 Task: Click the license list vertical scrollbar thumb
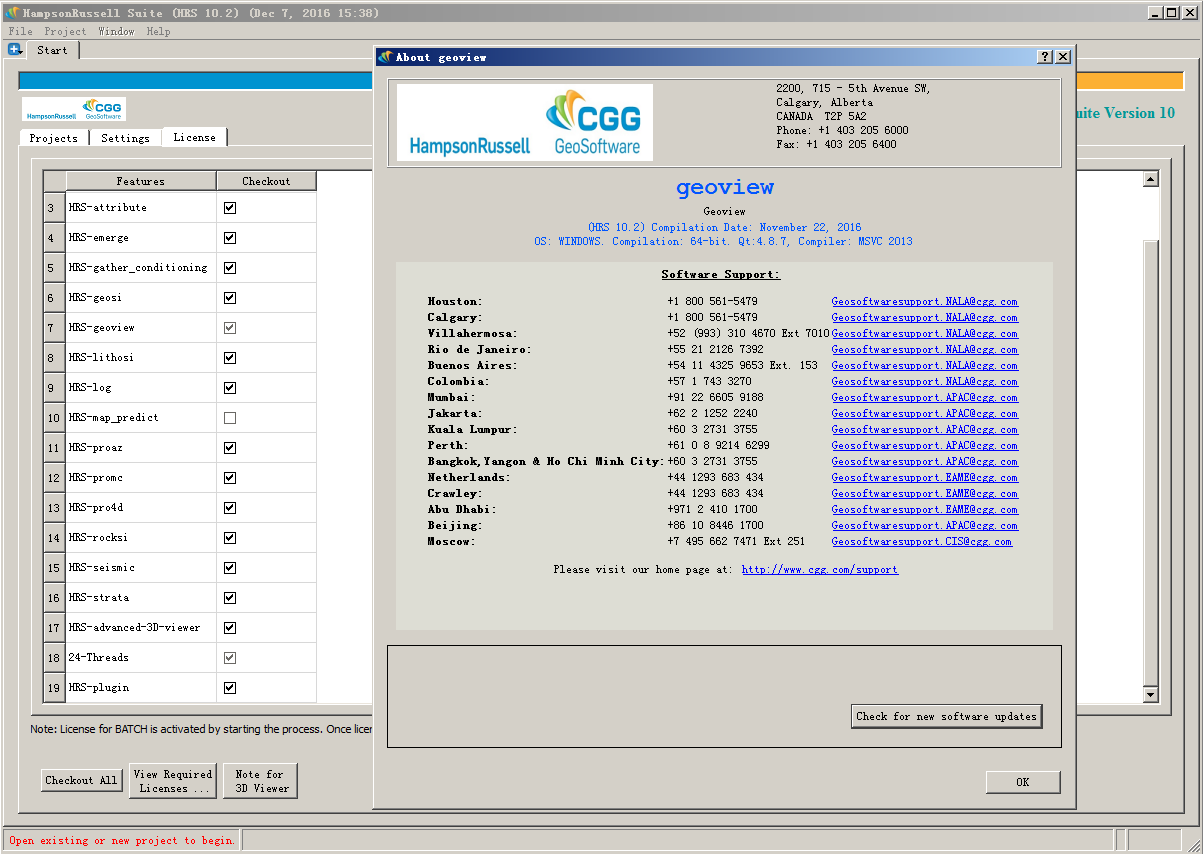click(x=1150, y=464)
